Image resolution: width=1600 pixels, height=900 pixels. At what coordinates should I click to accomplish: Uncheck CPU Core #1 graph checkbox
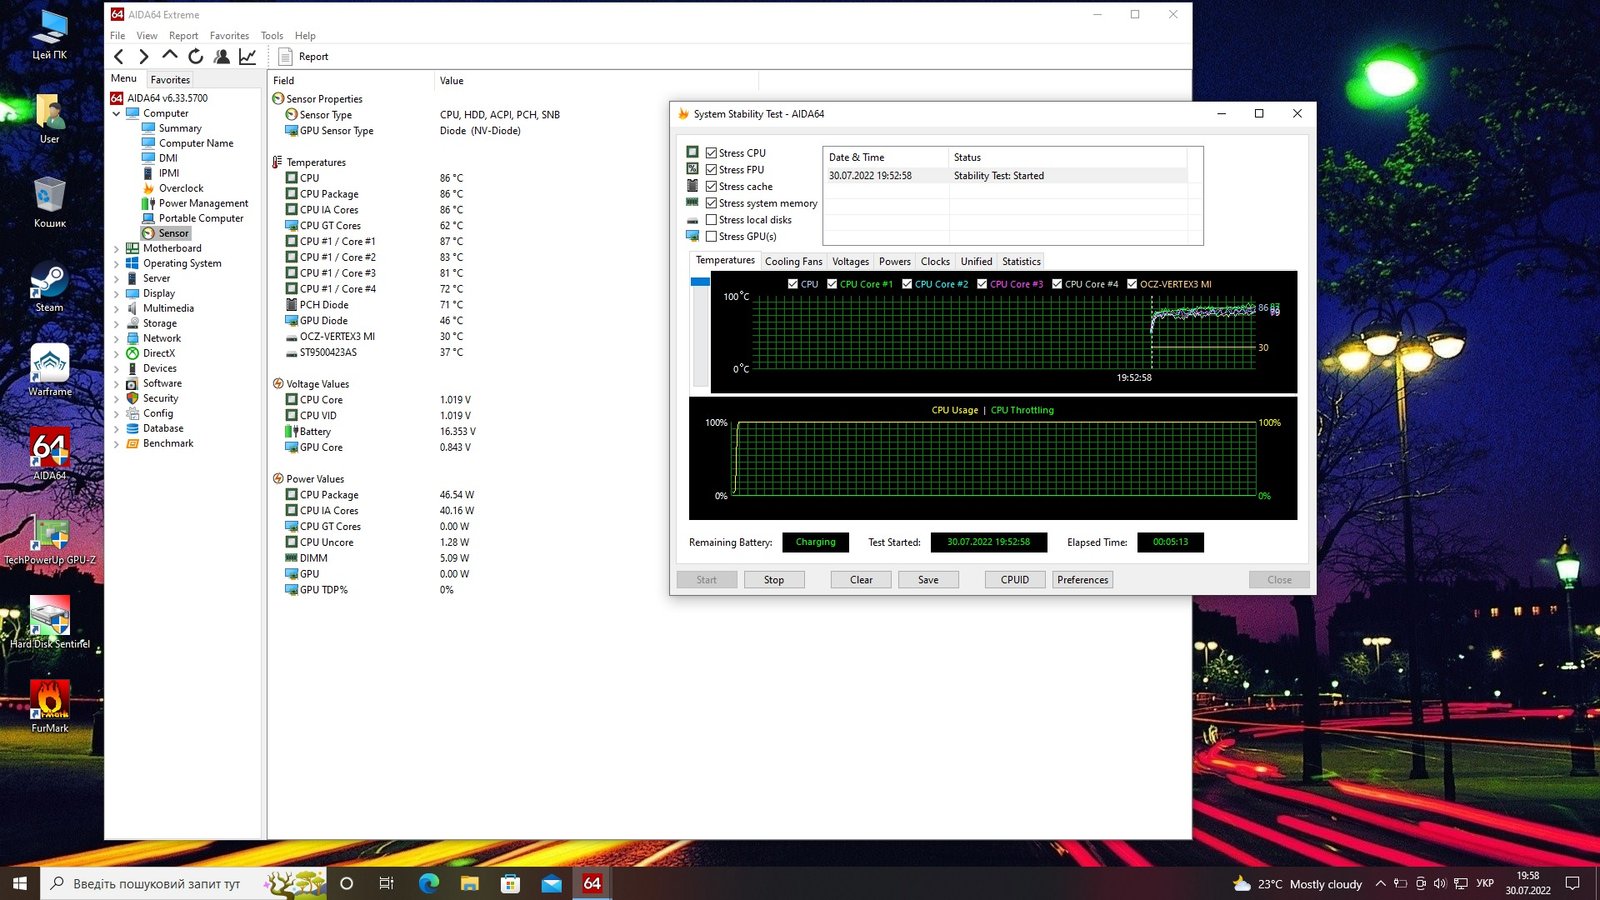832,284
